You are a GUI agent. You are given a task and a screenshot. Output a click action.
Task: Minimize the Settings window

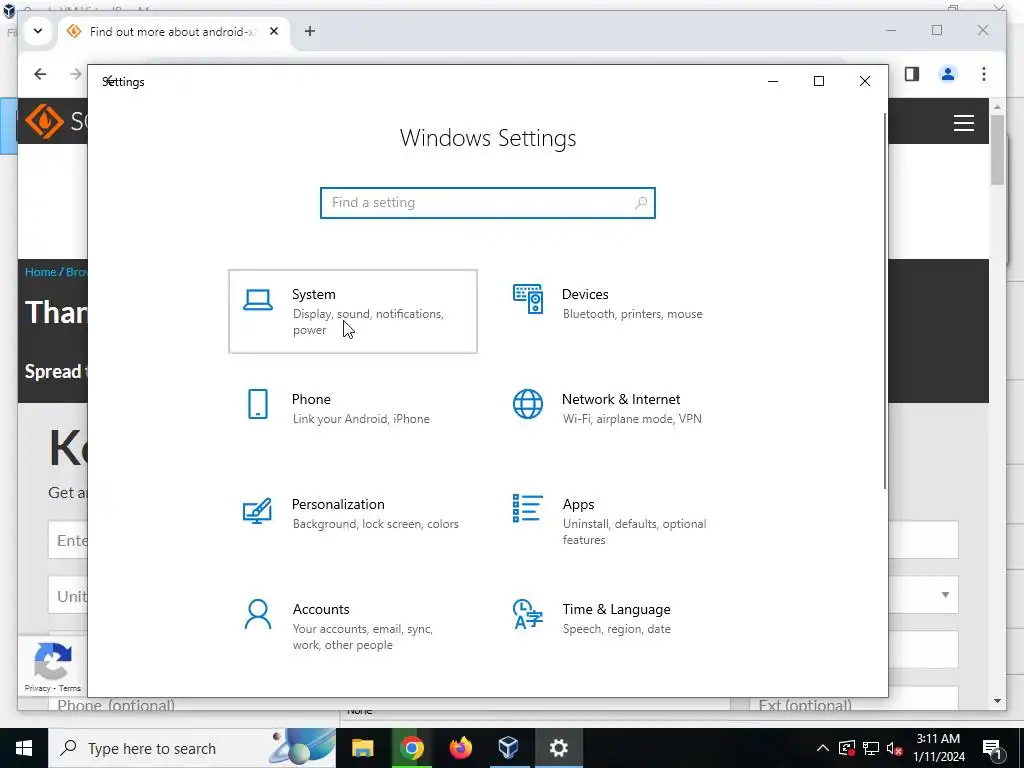click(x=773, y=81)
